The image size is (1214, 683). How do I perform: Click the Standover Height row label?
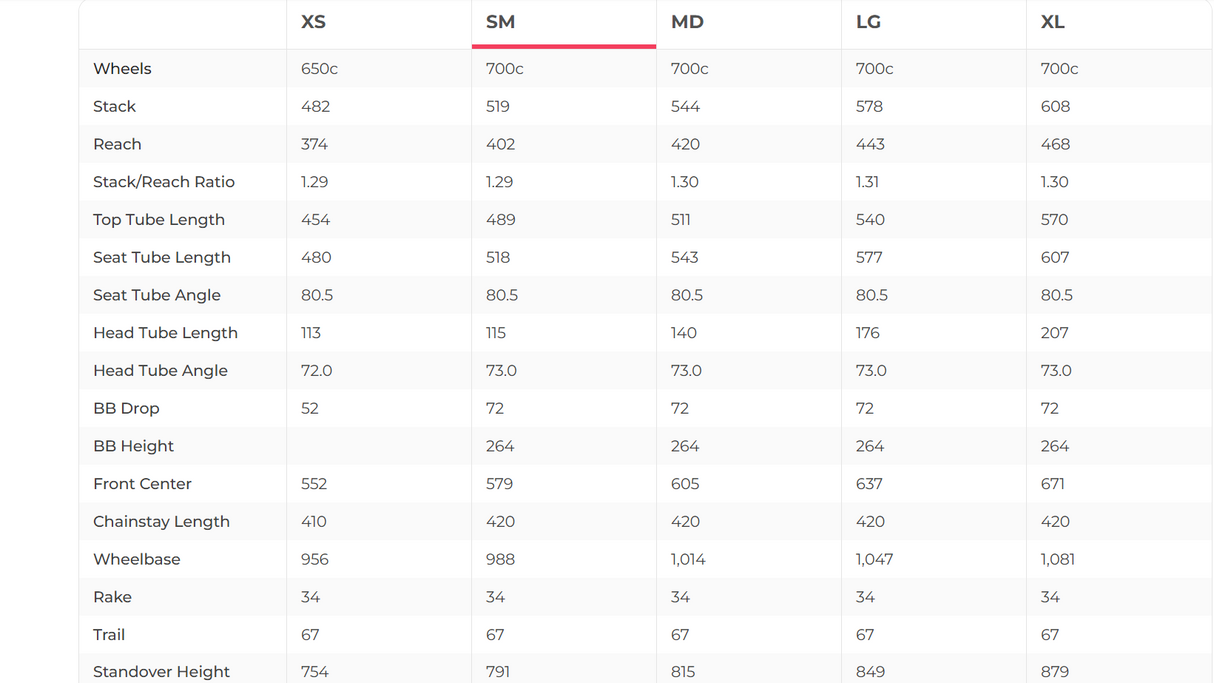pos(161,672)
